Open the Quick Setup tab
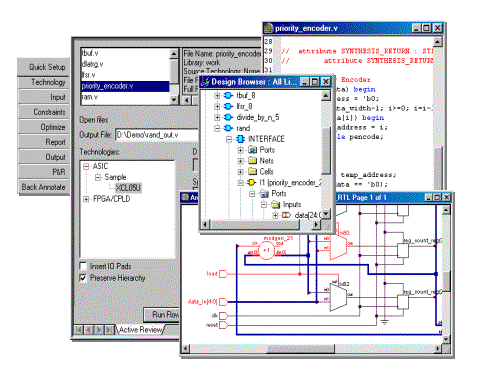 tap(44, 67)
